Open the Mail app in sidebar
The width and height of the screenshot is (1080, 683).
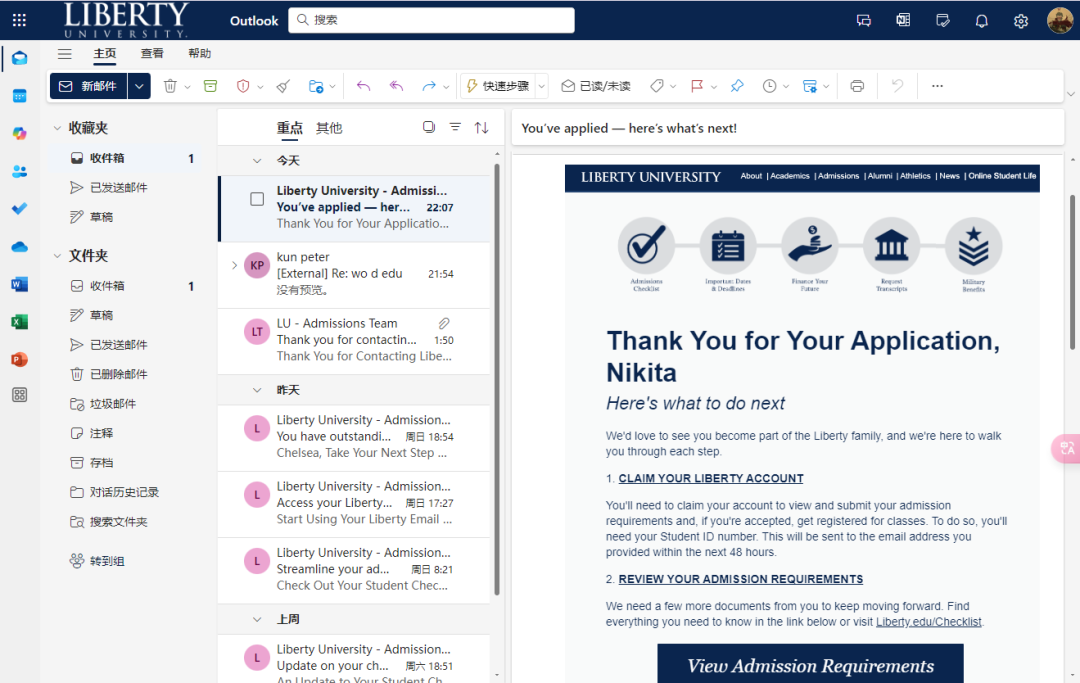coord(19,58)
